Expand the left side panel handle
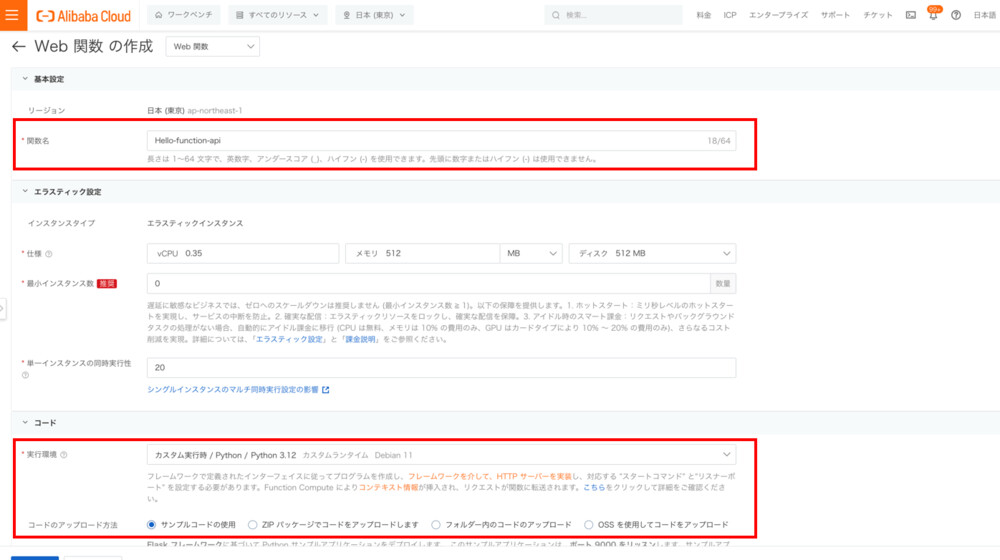Image resolution: width=1000 pixels, height=560 pixels. click(3, 309)
